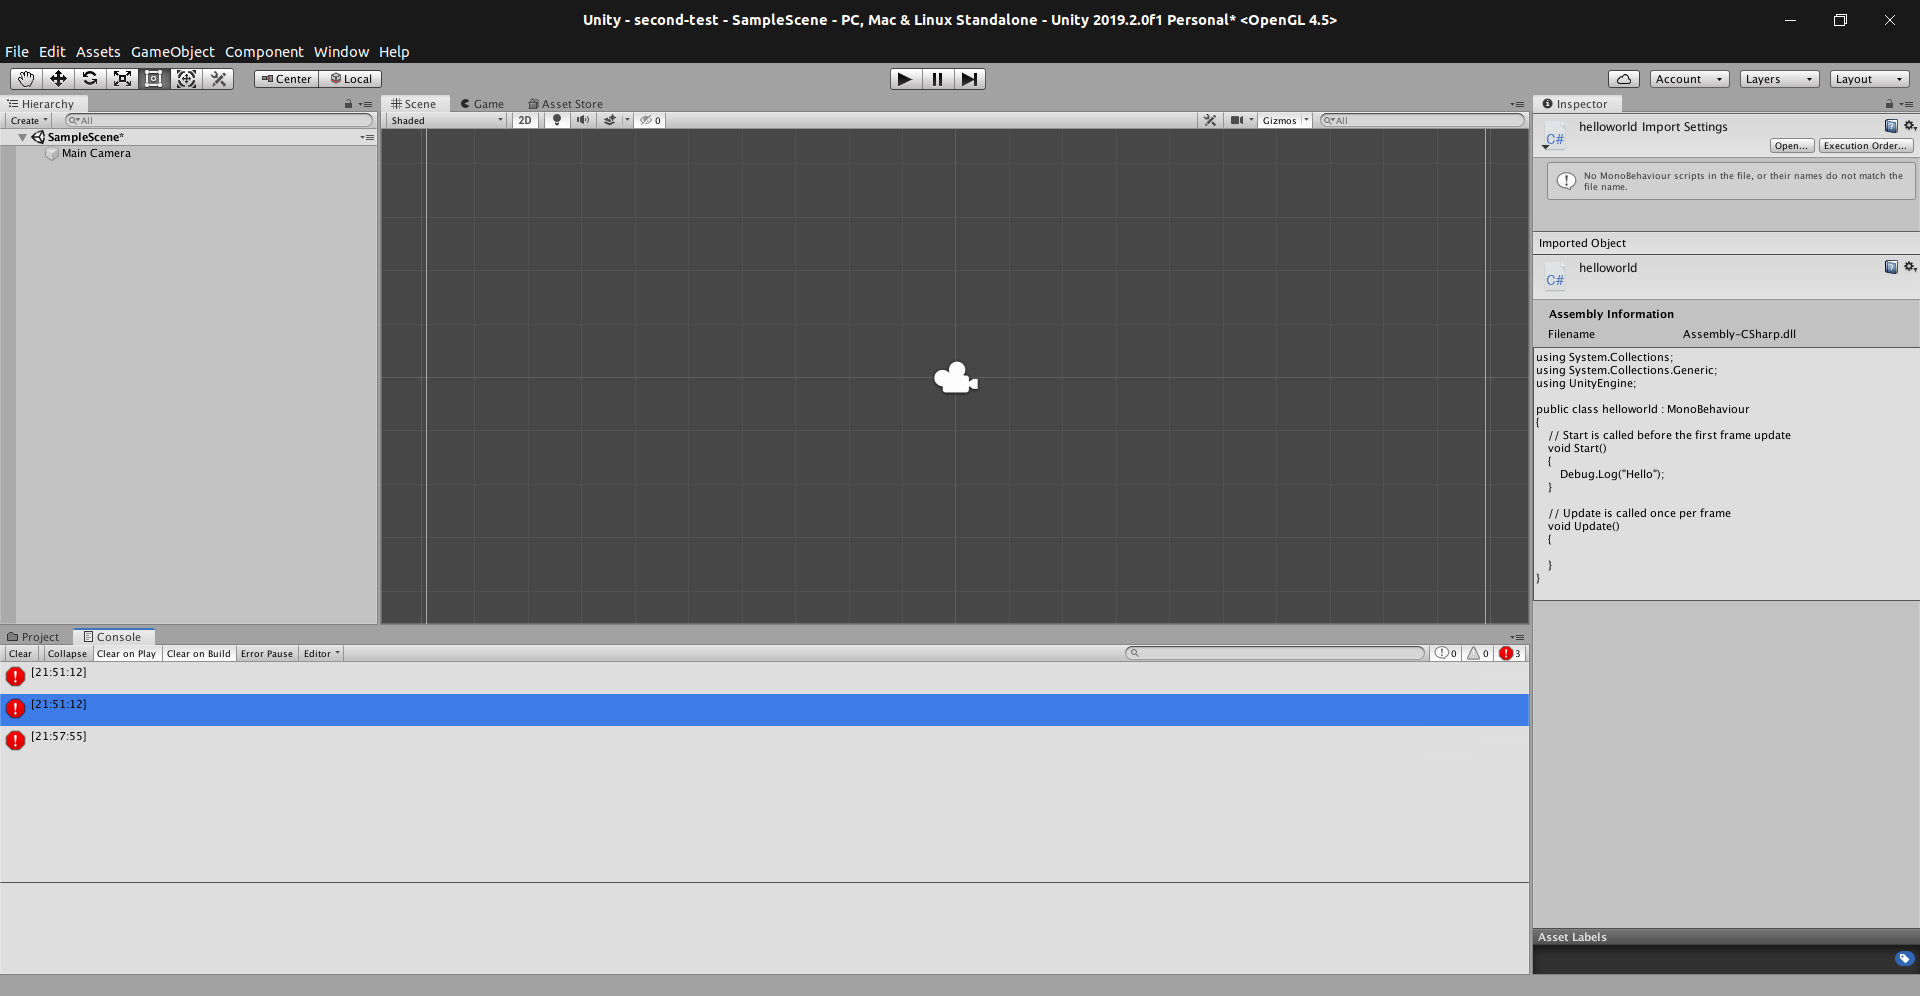Toggle scene effects with the skybox icon
Screen dimensions: 1920x996
click(609, 120)
